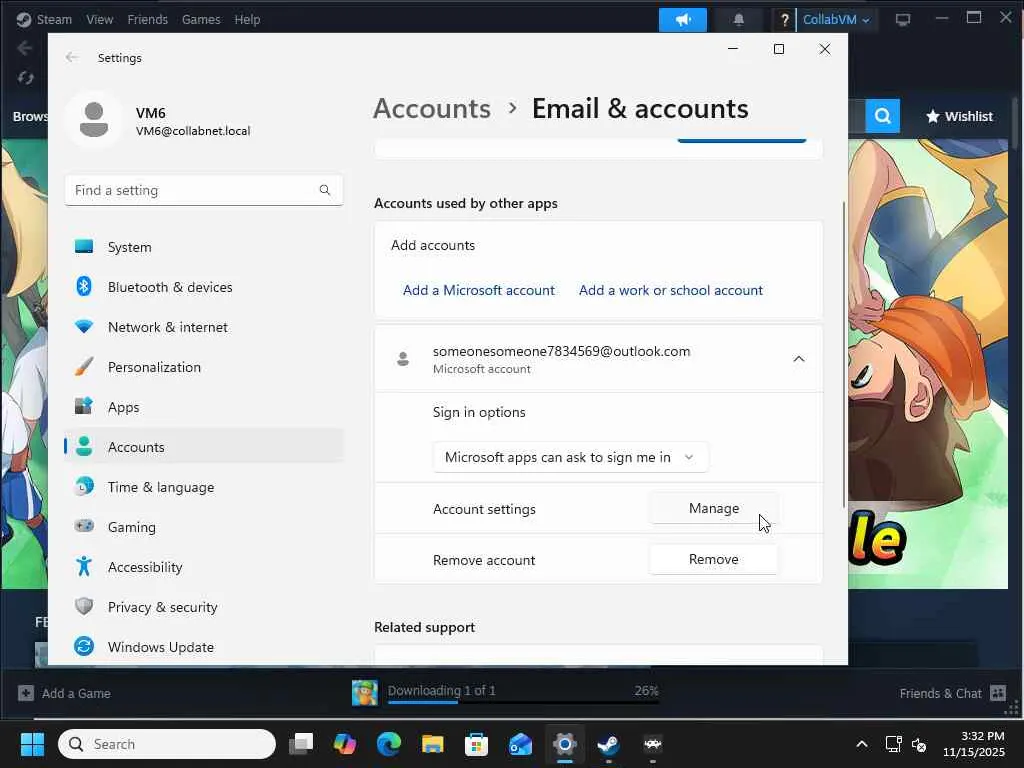Viewport: 1024px width, 768px height.
Task: Open Task View from the taskbar
Action: (301, 744)
